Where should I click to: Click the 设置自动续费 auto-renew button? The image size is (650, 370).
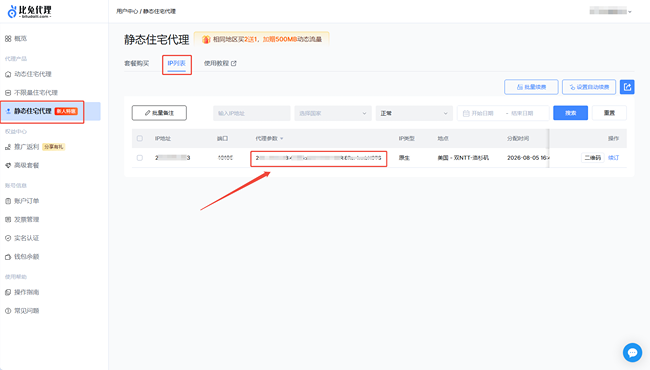(589, 87)
